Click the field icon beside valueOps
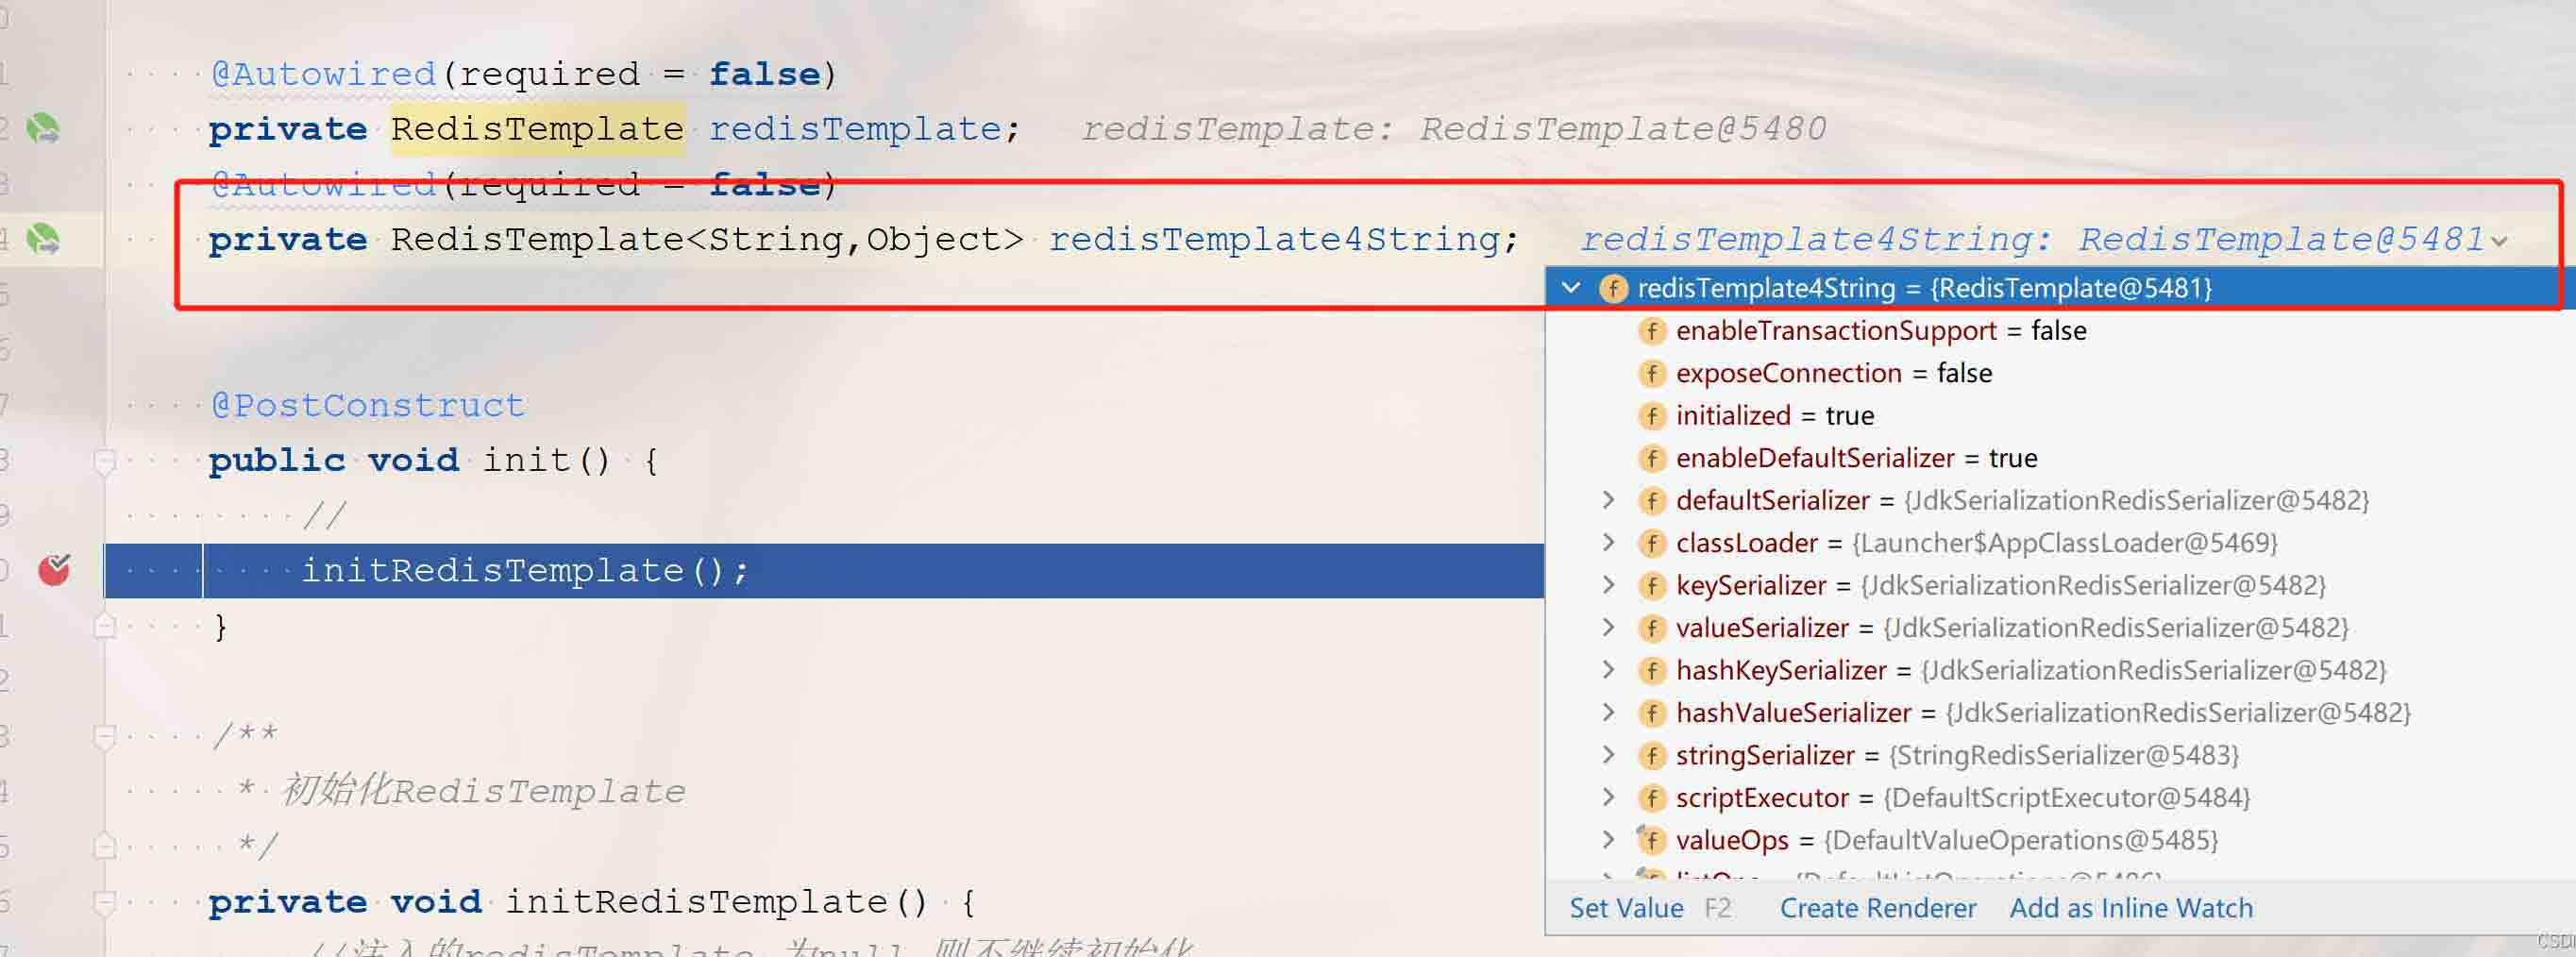Screen dimensions: 2576x957 coord(1652,840)
